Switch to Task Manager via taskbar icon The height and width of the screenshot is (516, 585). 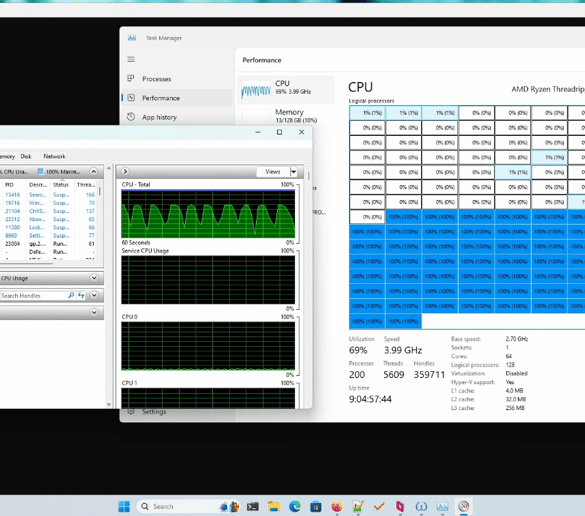pos(442,506)
